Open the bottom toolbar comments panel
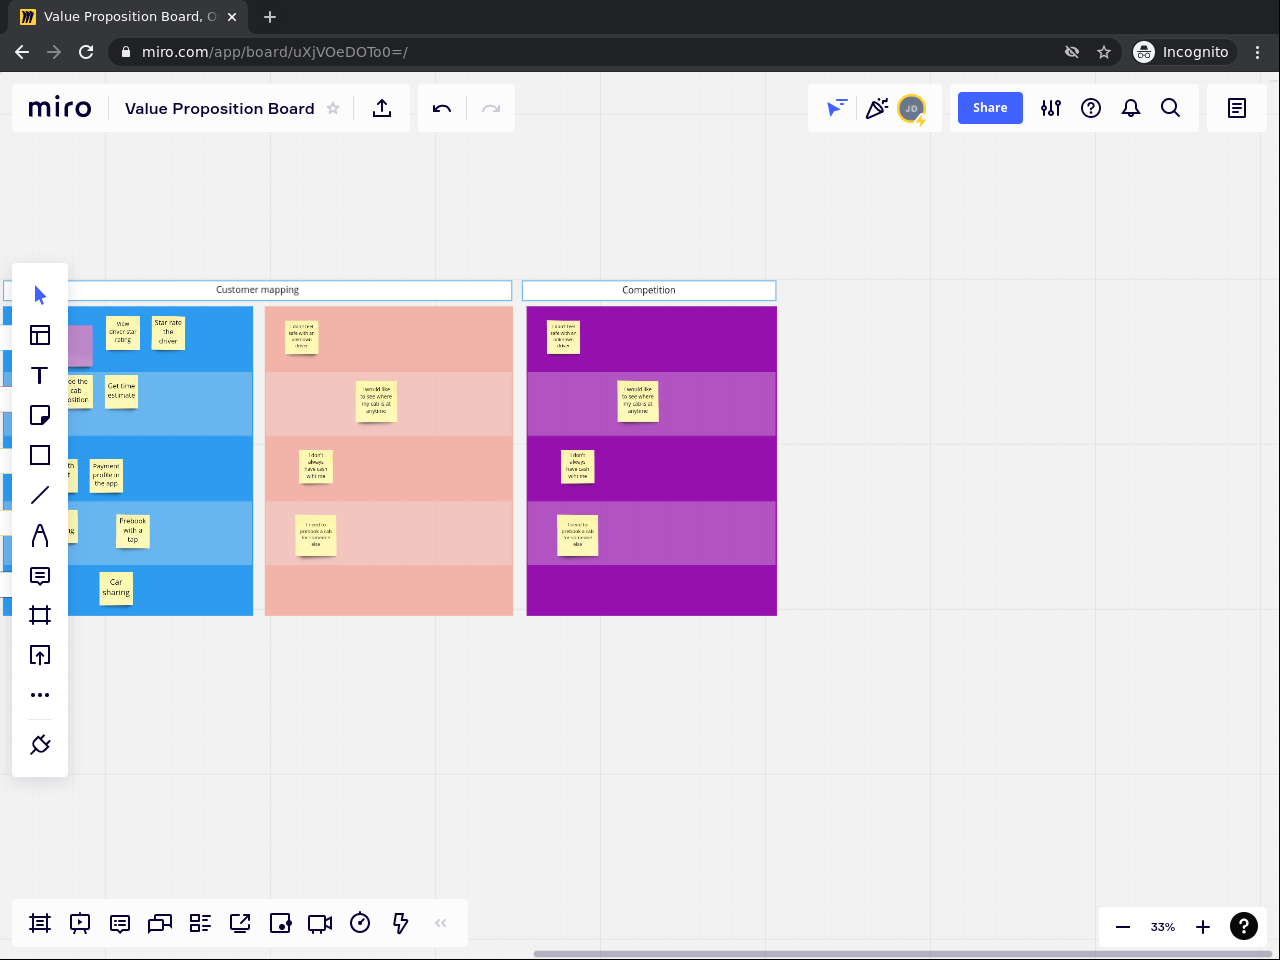This screenshot has width=1280, height=960. pos(120,923)
